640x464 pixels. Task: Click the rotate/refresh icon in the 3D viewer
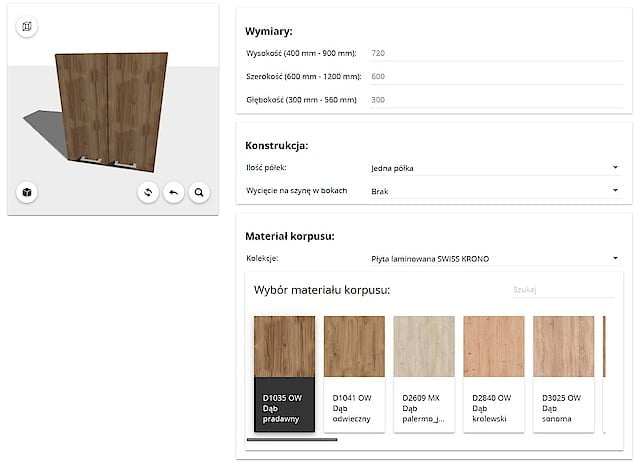coord(149,192)
